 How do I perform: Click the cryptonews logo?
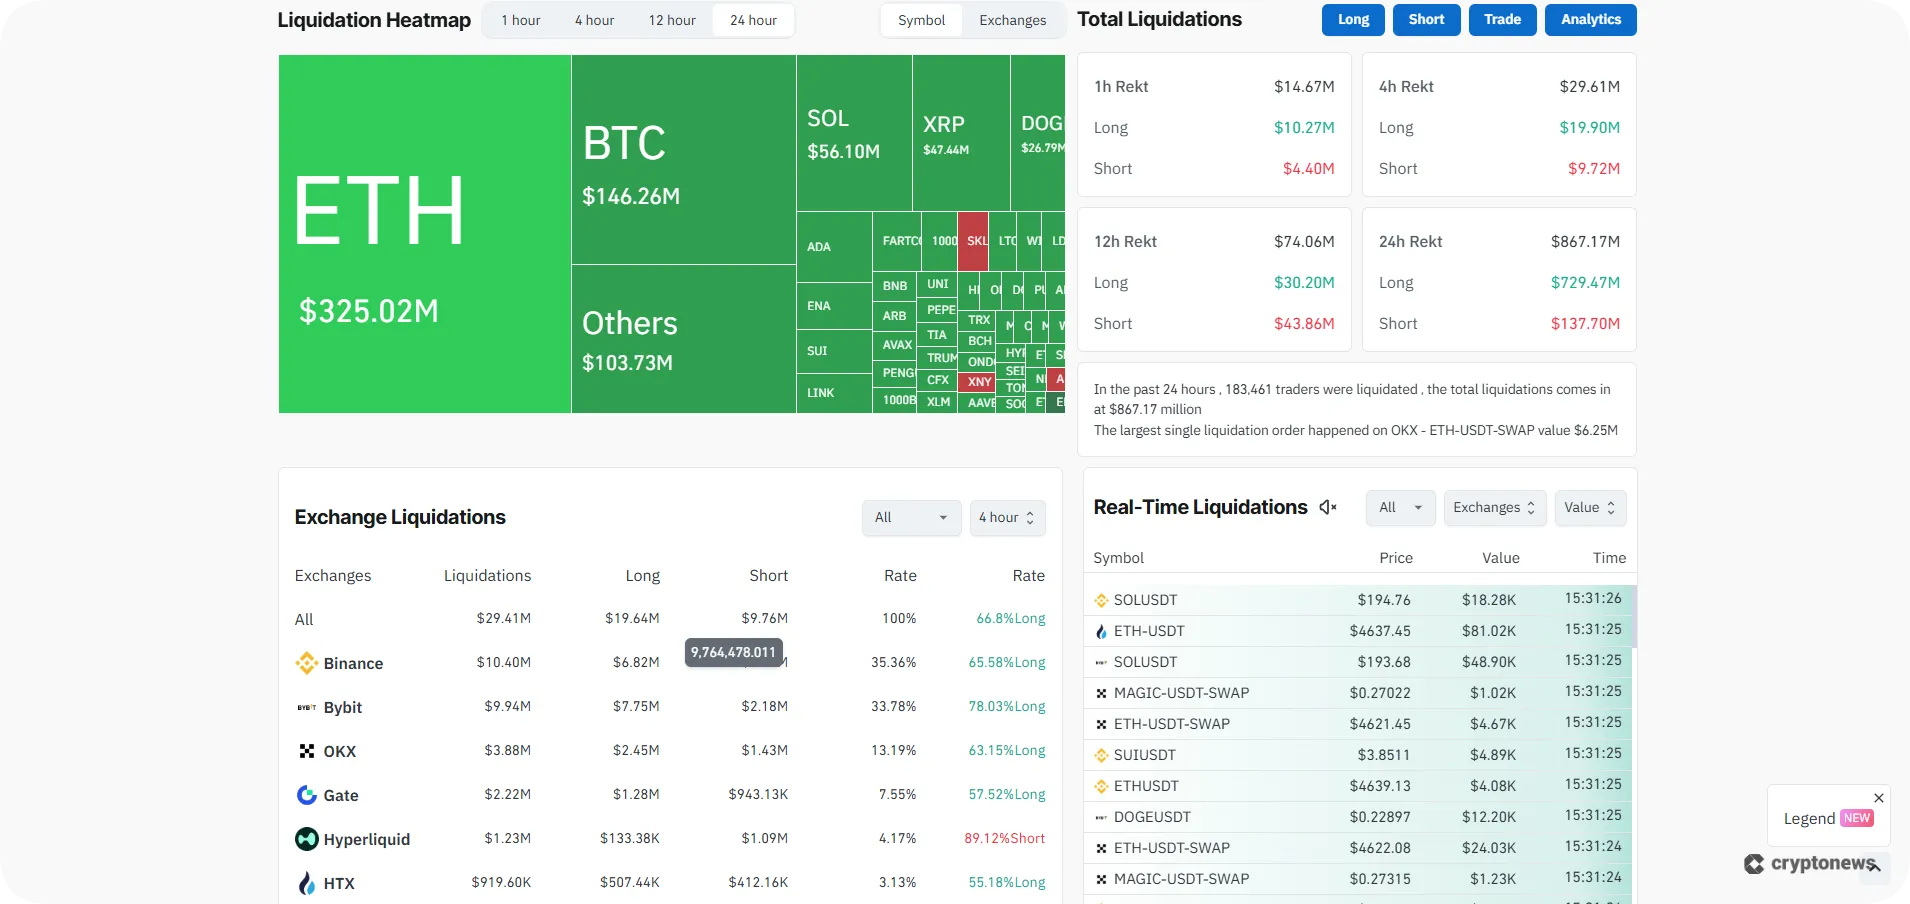coord(1812,864)
